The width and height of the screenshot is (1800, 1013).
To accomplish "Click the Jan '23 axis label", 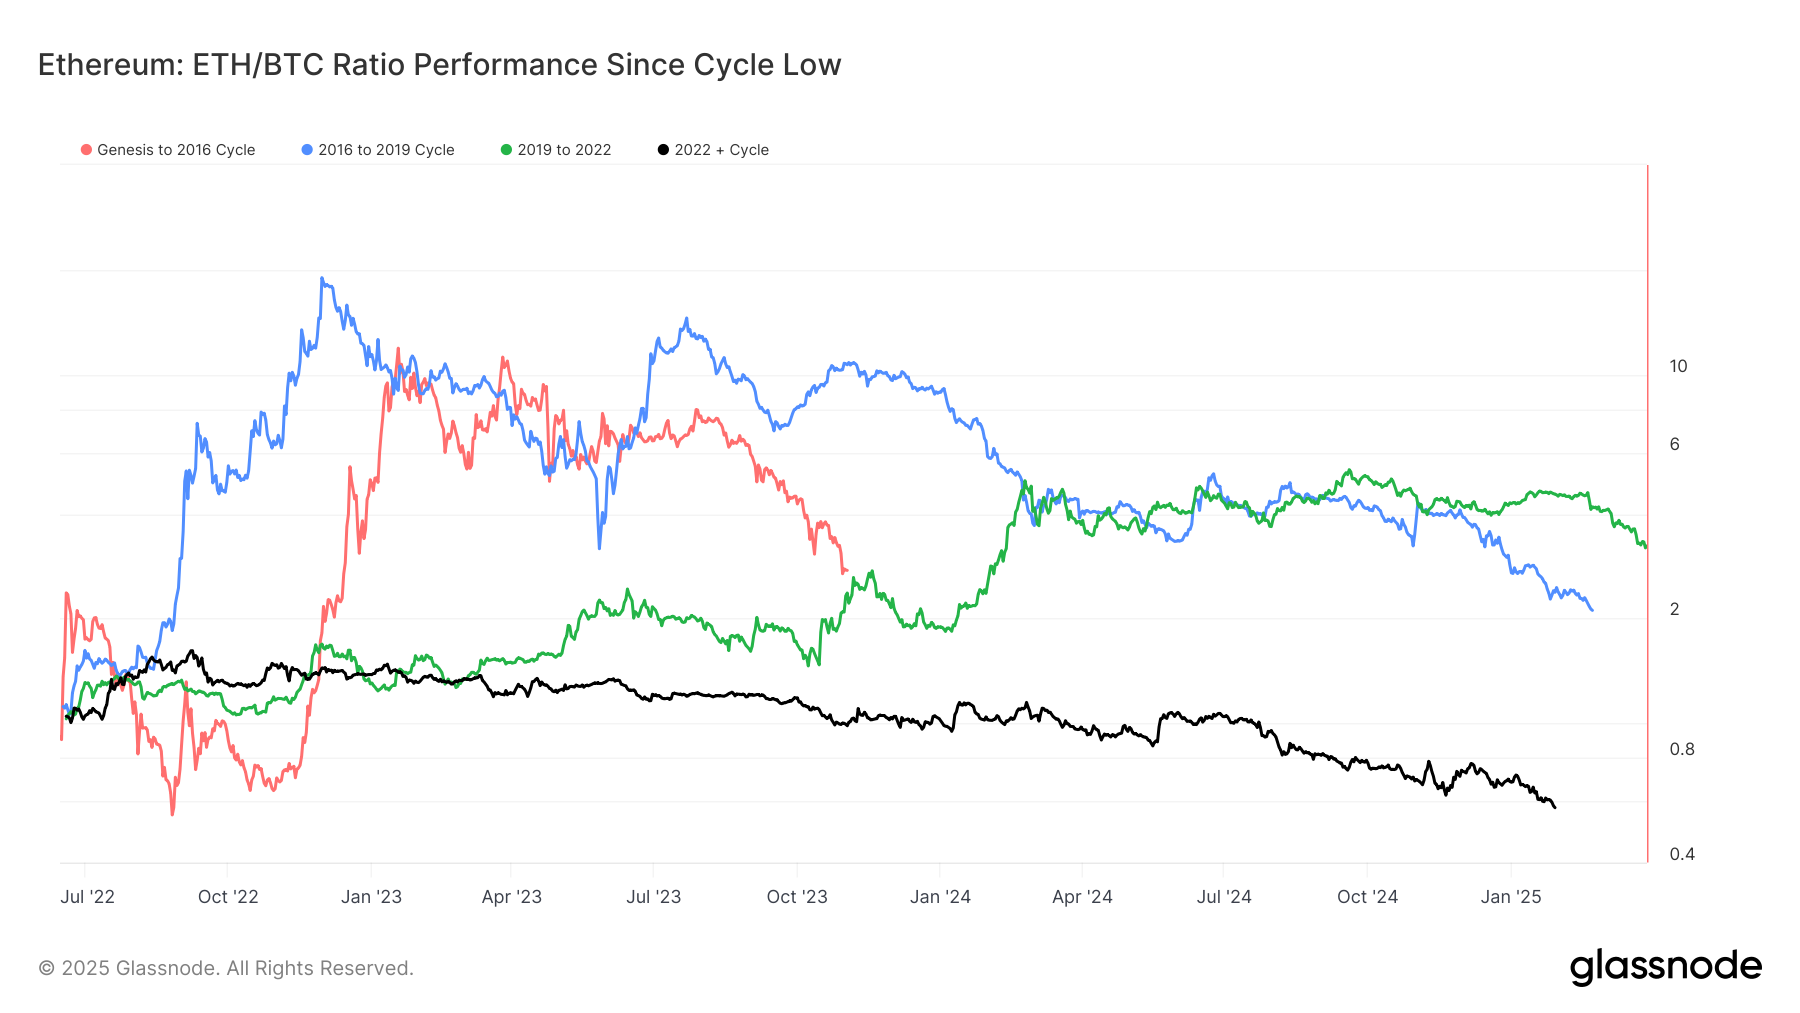I will click(x=371, y=897).
